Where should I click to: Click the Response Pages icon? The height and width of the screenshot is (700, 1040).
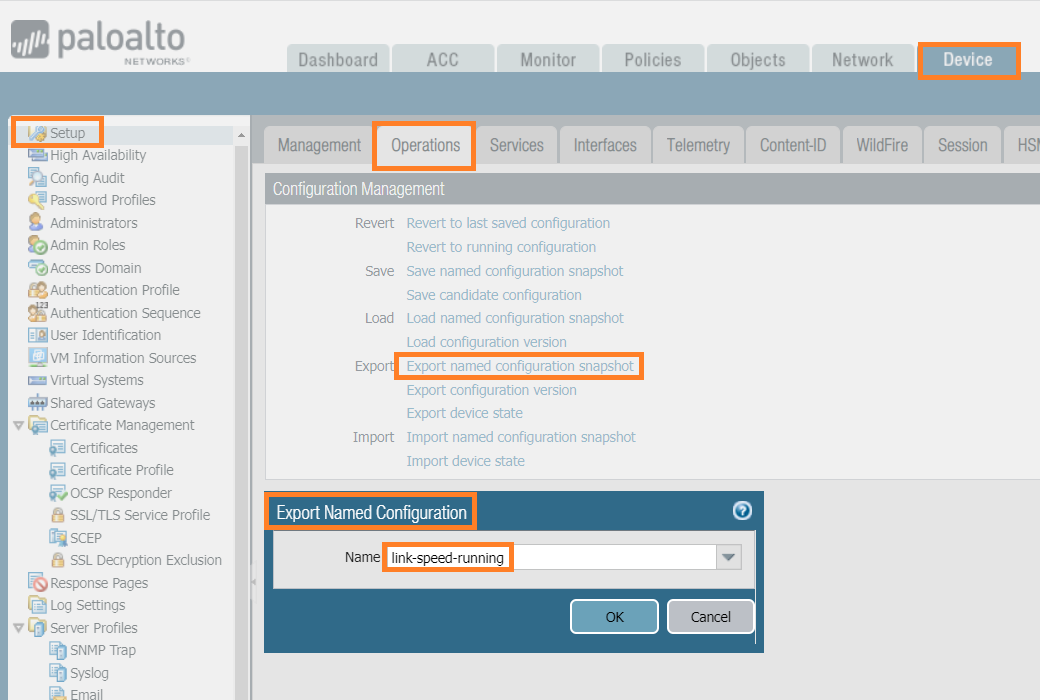coord(37,582)
